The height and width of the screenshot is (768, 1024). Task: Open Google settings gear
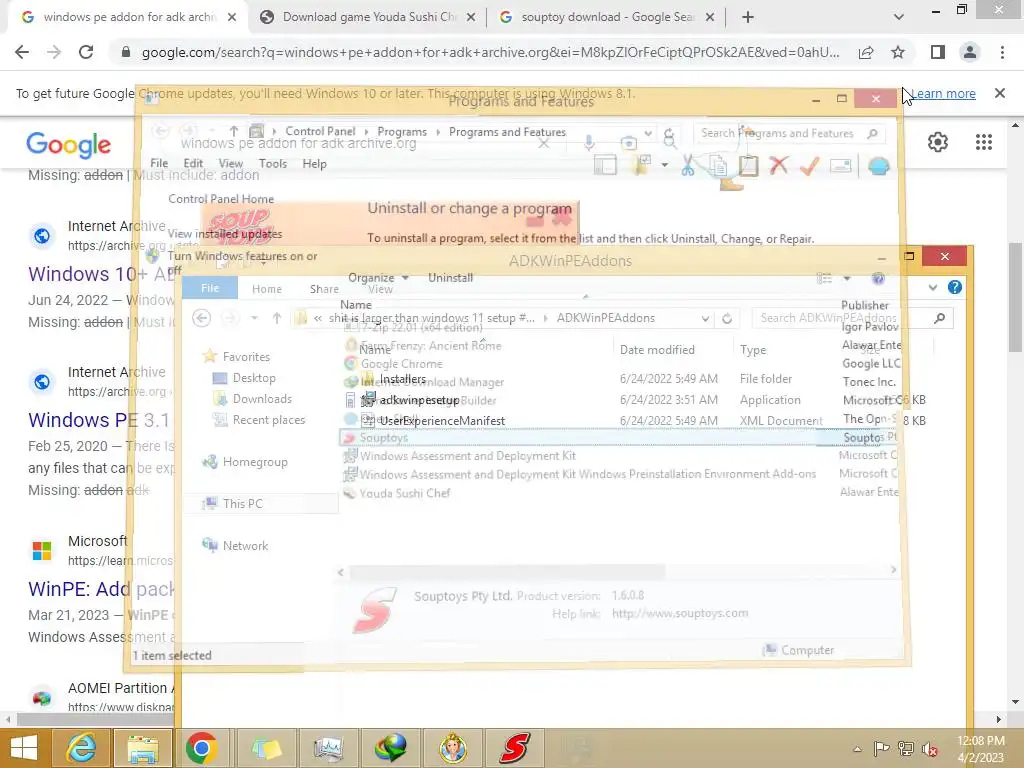(938, 142)
